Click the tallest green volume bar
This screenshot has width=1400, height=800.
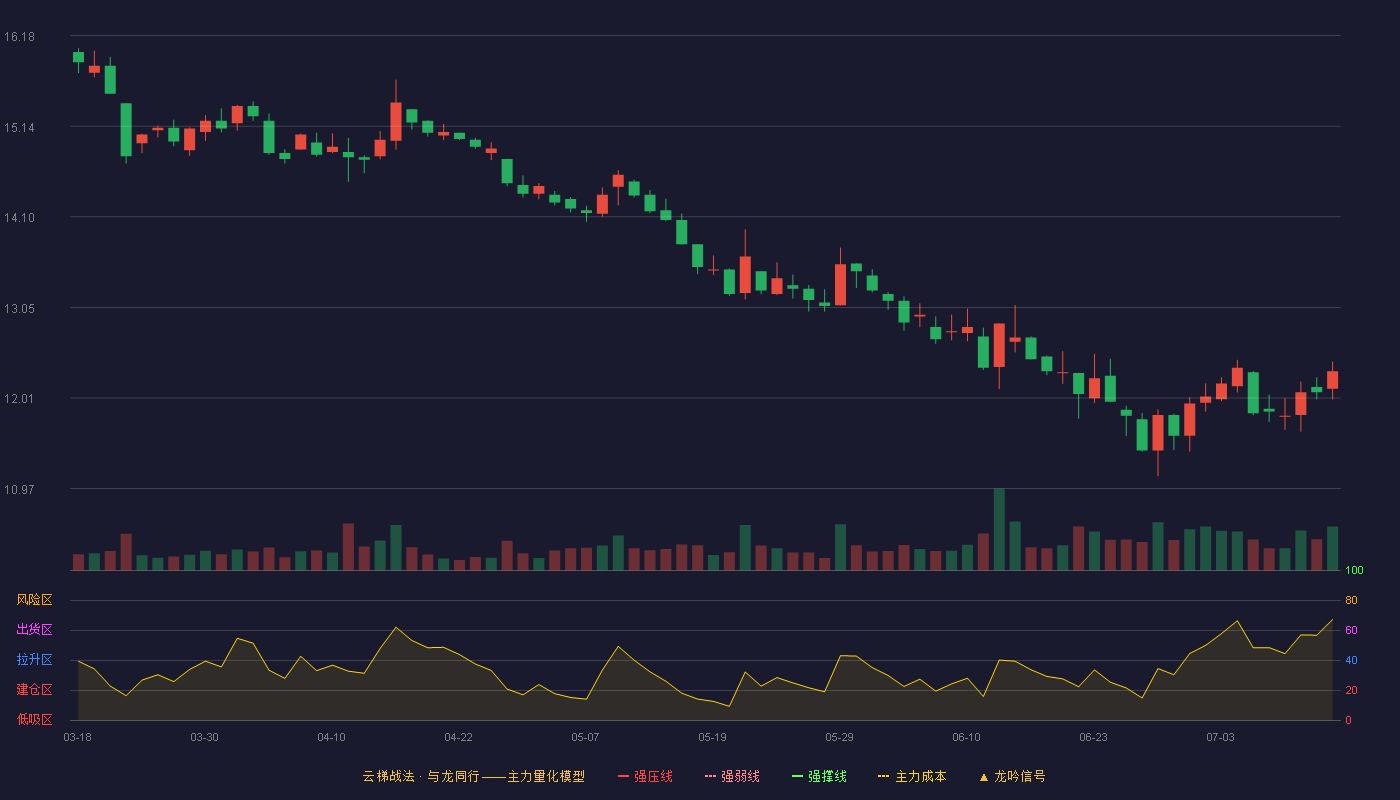(998, 529)
